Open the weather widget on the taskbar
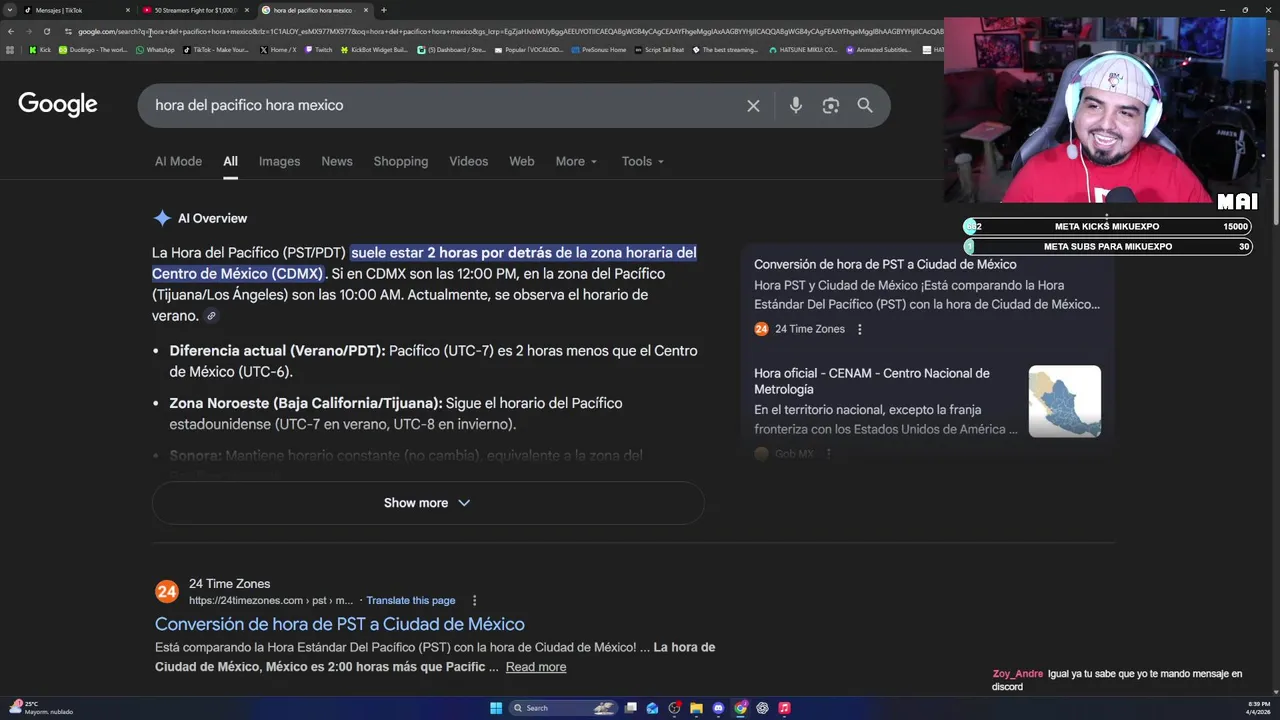The height and width of the screenshot is (720, 1280). 40,708
